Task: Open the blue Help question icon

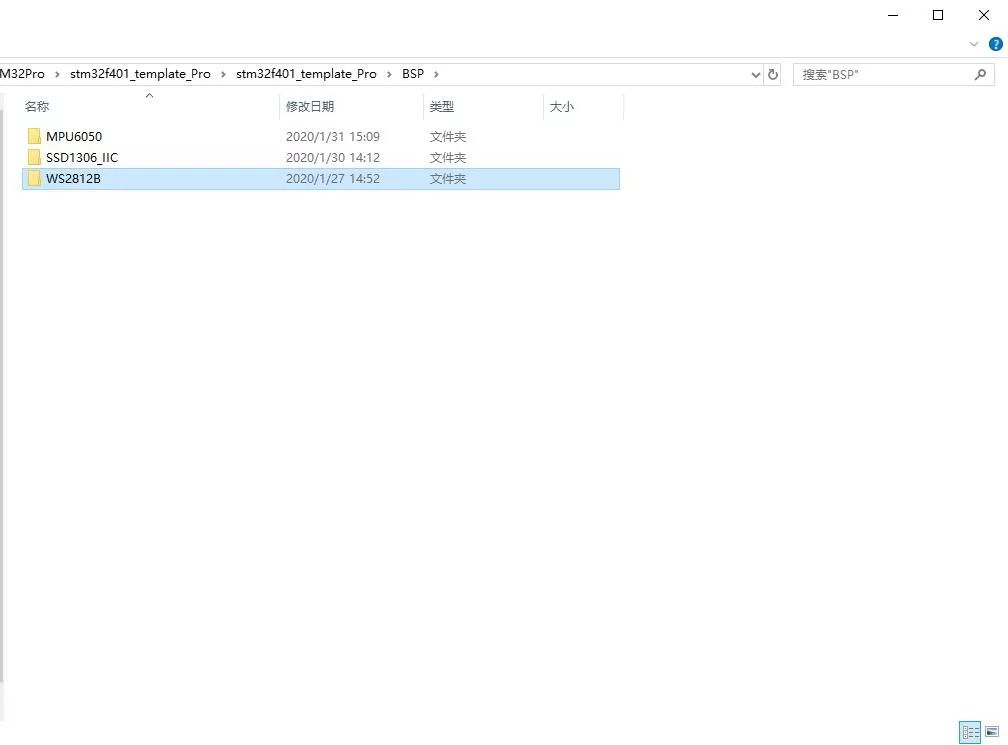Action: click(995, 44)
